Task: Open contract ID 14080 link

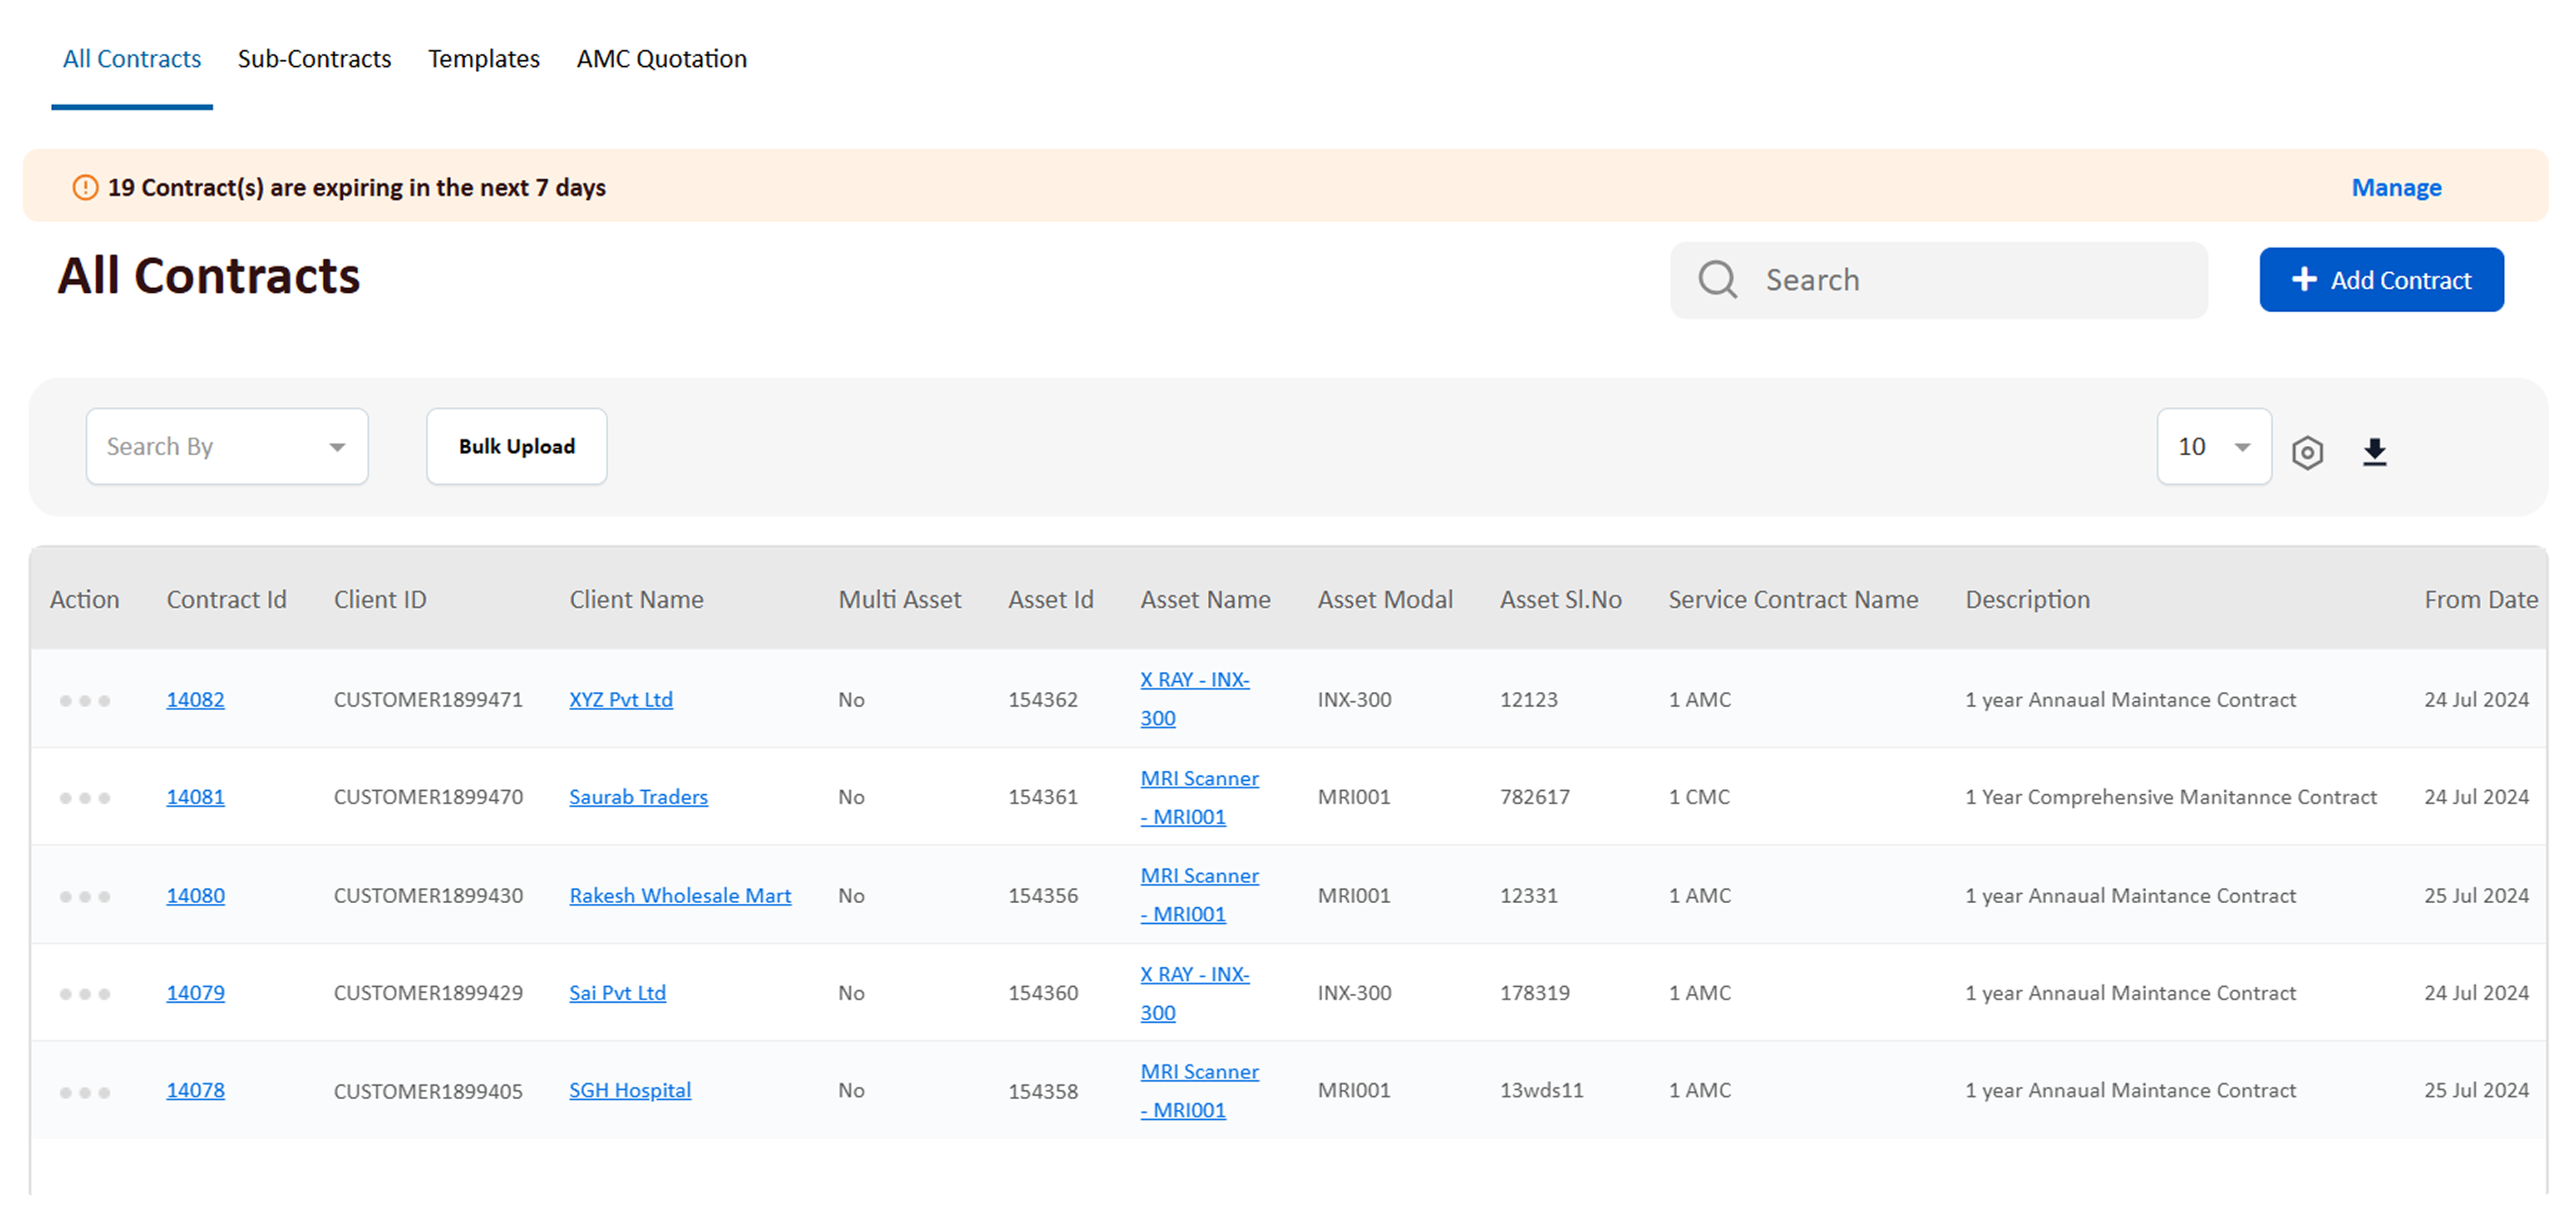Action: point(195,896)
